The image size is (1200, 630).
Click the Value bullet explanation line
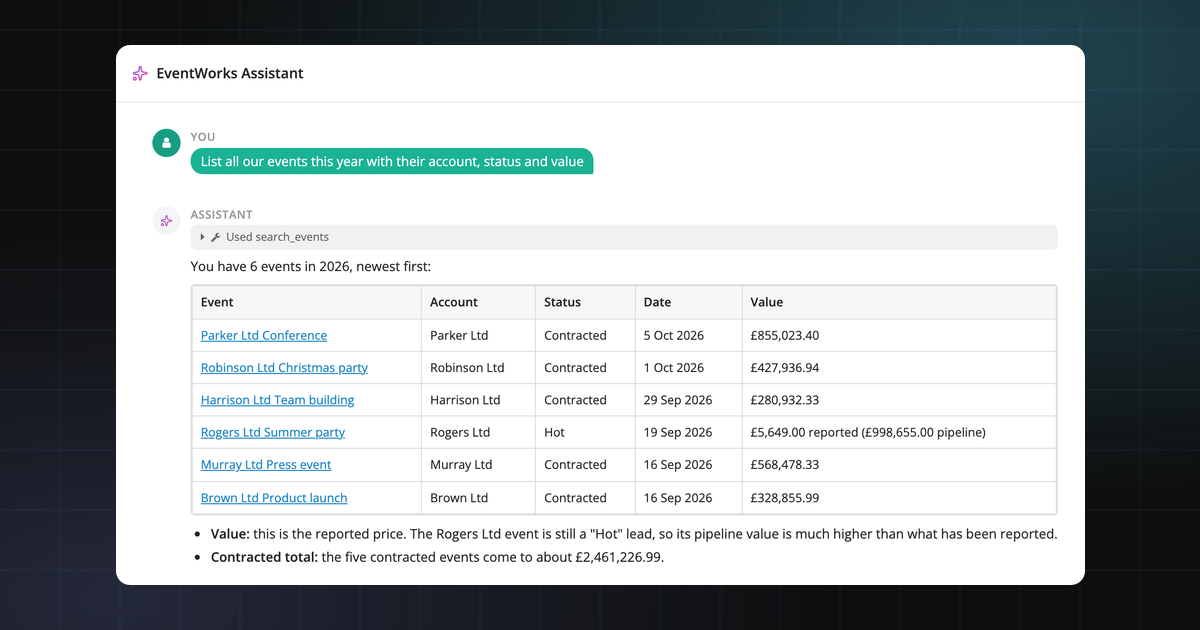(x=634, y=534)
